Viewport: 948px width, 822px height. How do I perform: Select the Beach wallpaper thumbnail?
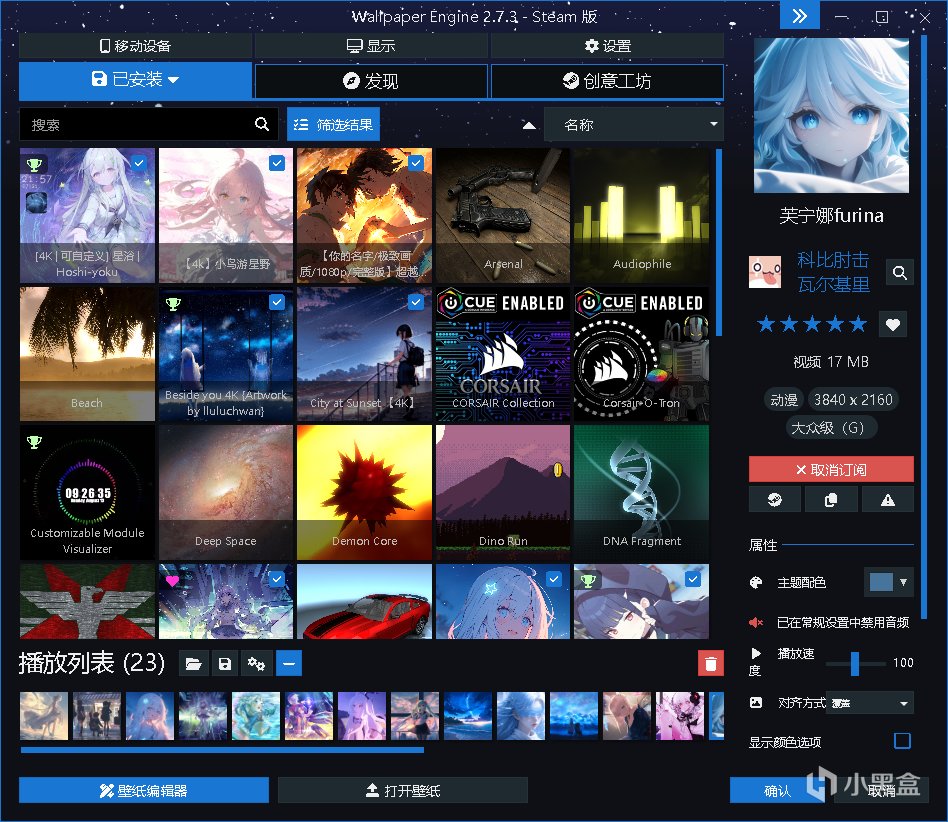click(87, 354)
